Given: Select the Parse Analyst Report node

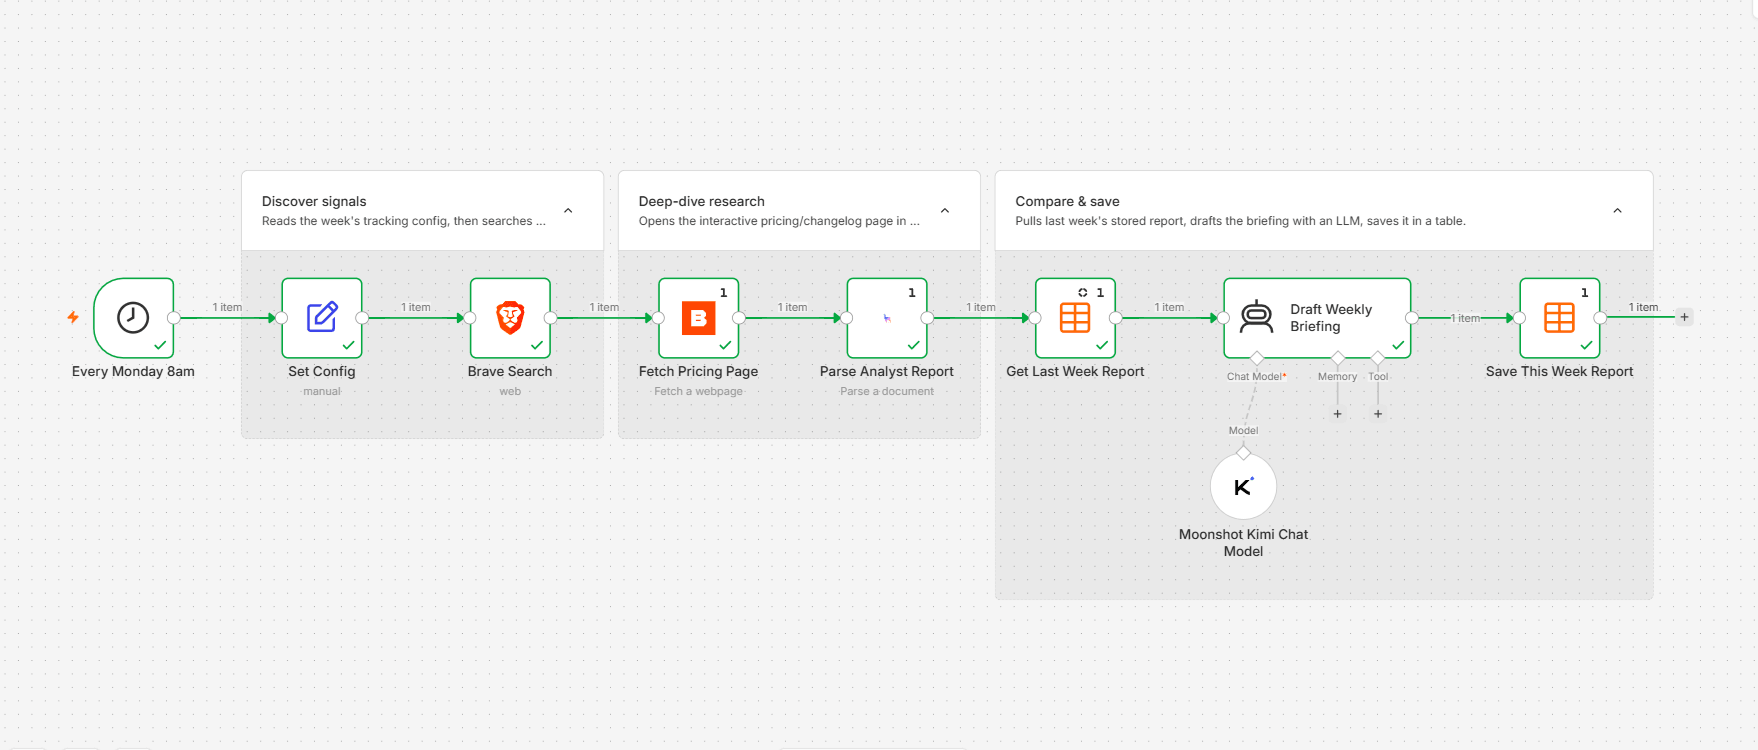Looking at the screenshot, I should tap(887, 318).
